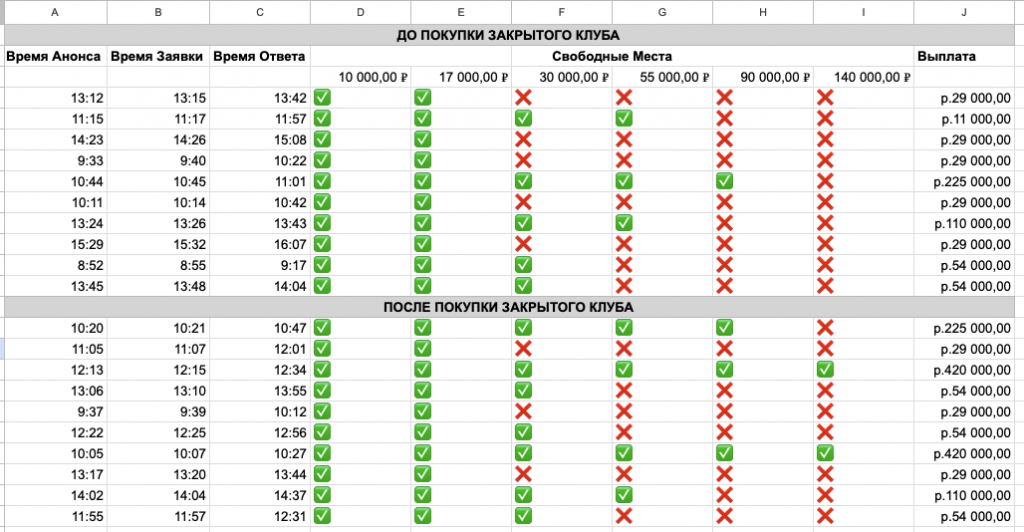Select the 55 000,00 ₽ red cross in the 13:45 row
Image resolution: width=1024 pixels, height=532 pixels.
coord(624,286)
